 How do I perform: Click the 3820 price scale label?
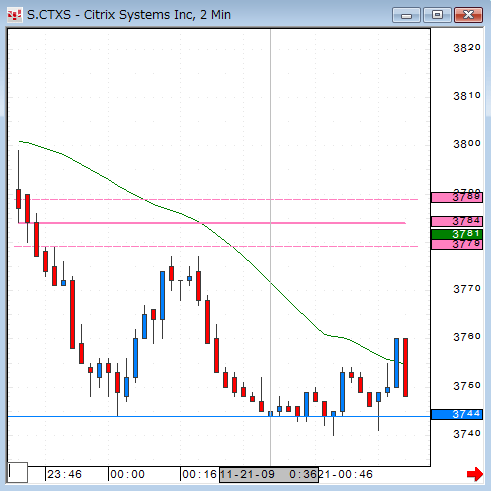click(467, 48)
